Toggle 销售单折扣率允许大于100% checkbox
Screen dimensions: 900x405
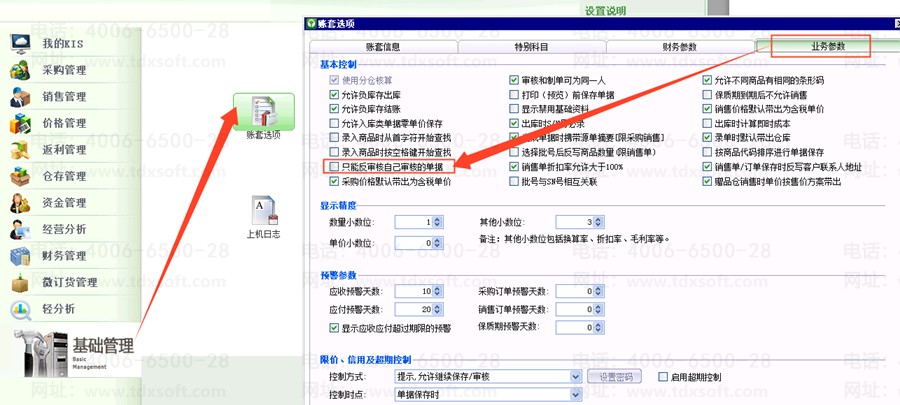[x=514, y=167]
